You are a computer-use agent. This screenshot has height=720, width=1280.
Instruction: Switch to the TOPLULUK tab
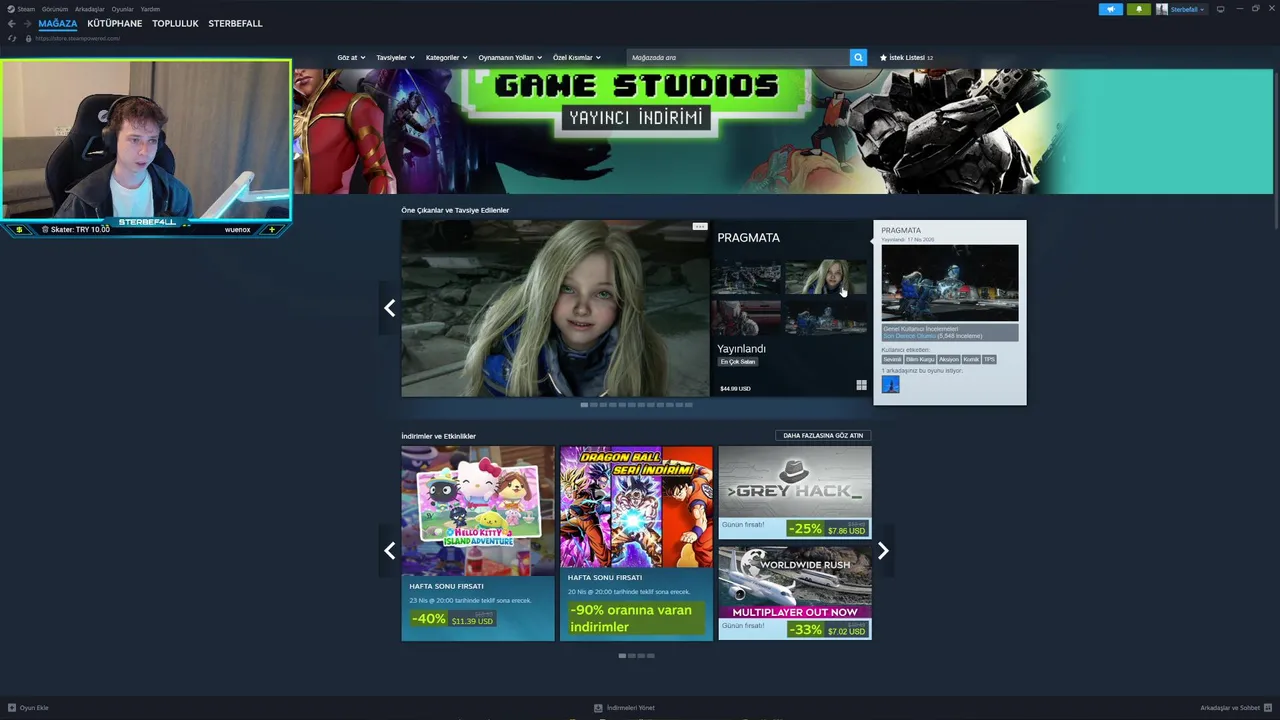click(x=175, y=24)
